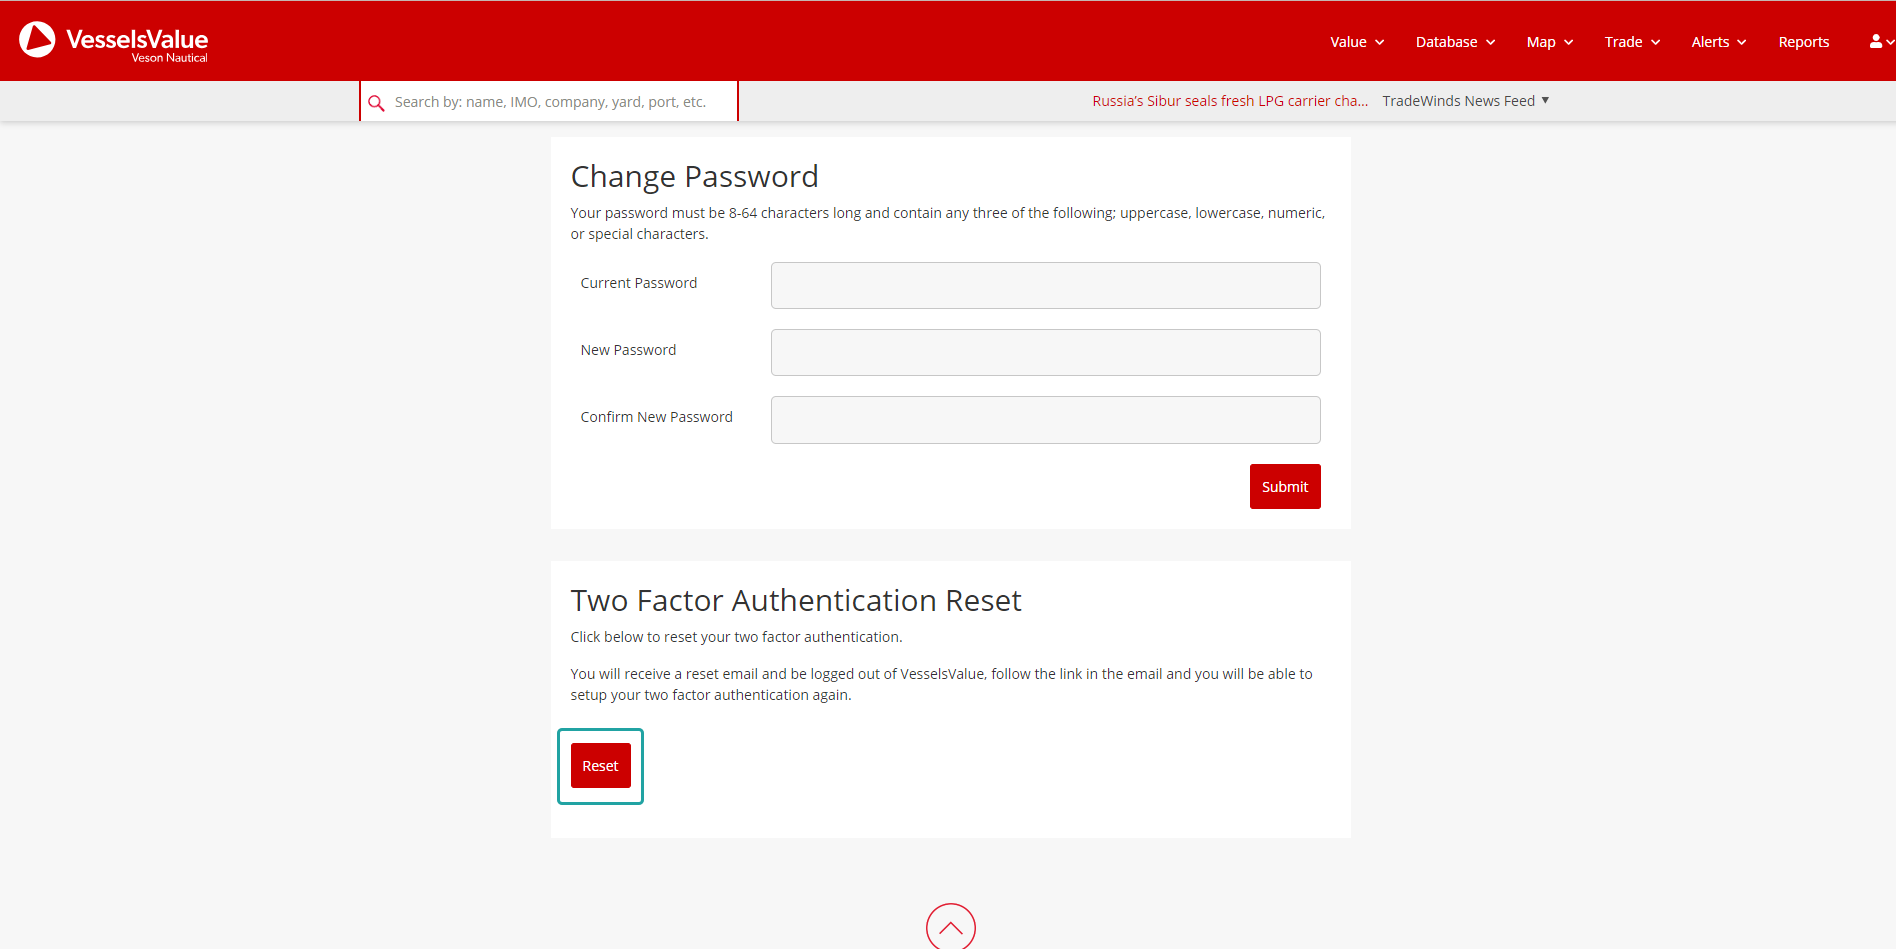Click the scroll-to-top arrow icon
1898x949 pixels.
[950, 927]
